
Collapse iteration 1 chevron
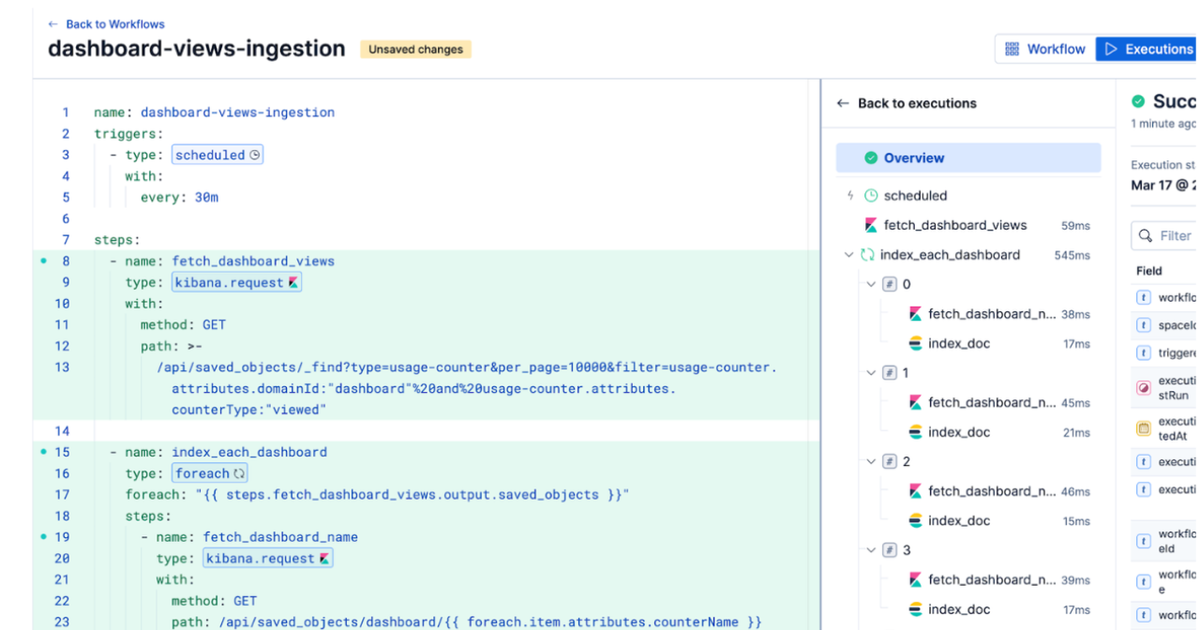(x=871, y=373)
